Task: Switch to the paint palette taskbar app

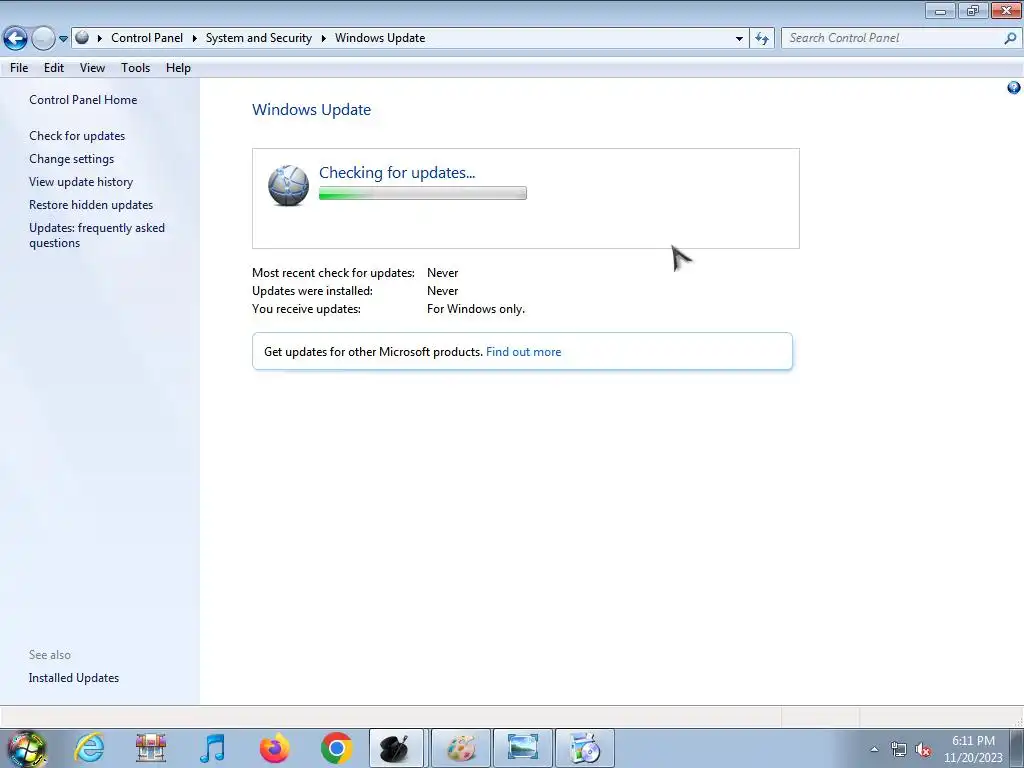Action: pyautogui.click(x=460, y=748)
